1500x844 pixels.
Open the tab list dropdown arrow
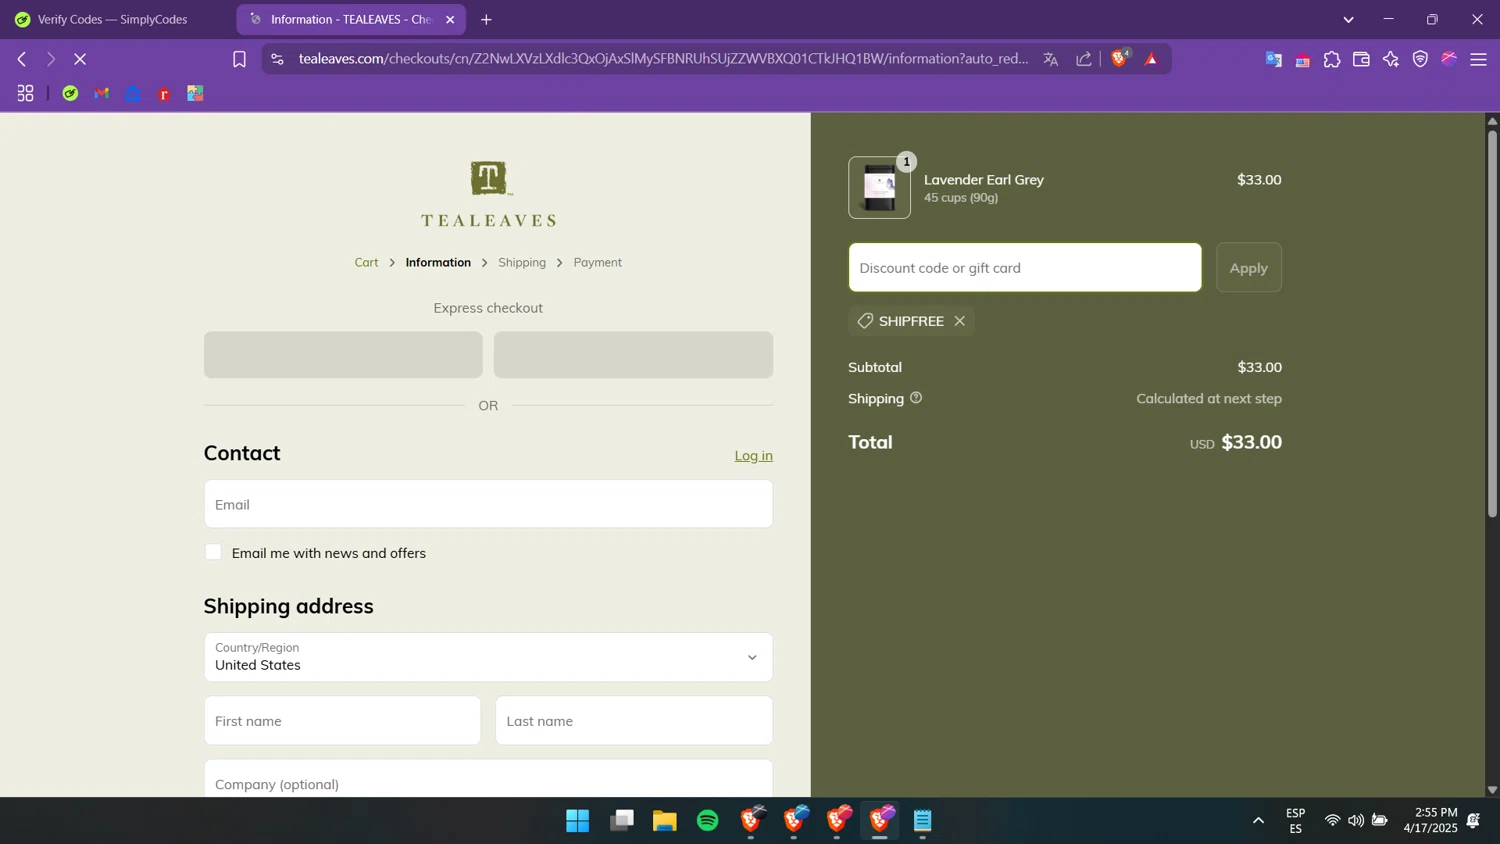click(1348, 20)
